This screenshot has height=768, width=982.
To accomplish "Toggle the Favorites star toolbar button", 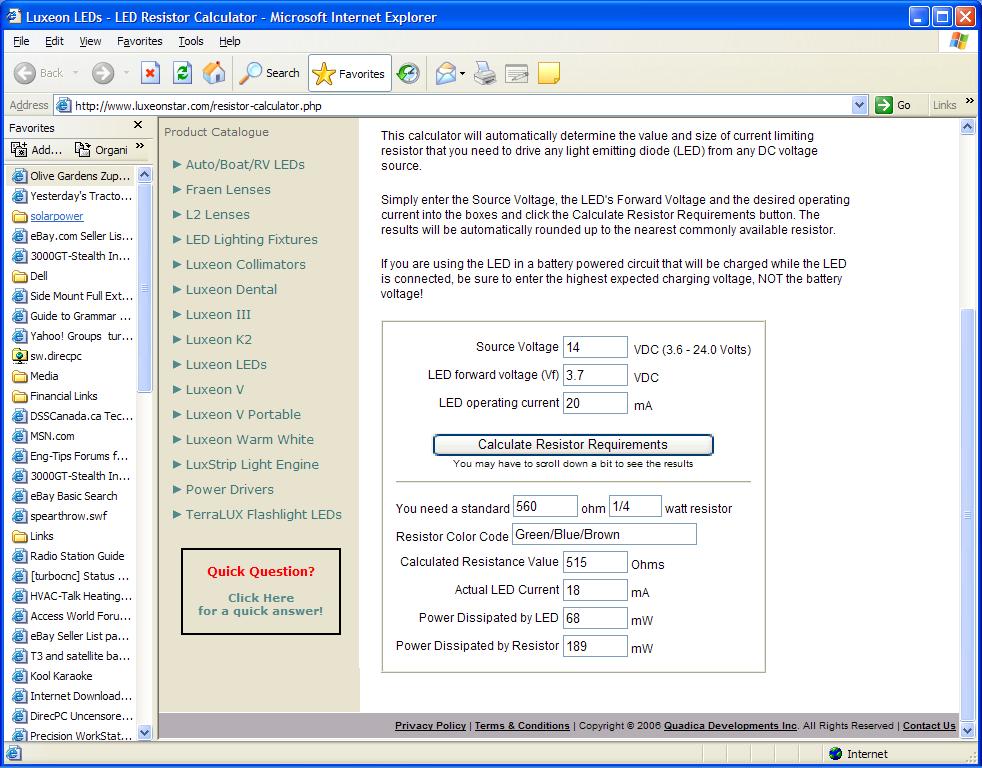I will pyautogui.click(x=349, y=73).
